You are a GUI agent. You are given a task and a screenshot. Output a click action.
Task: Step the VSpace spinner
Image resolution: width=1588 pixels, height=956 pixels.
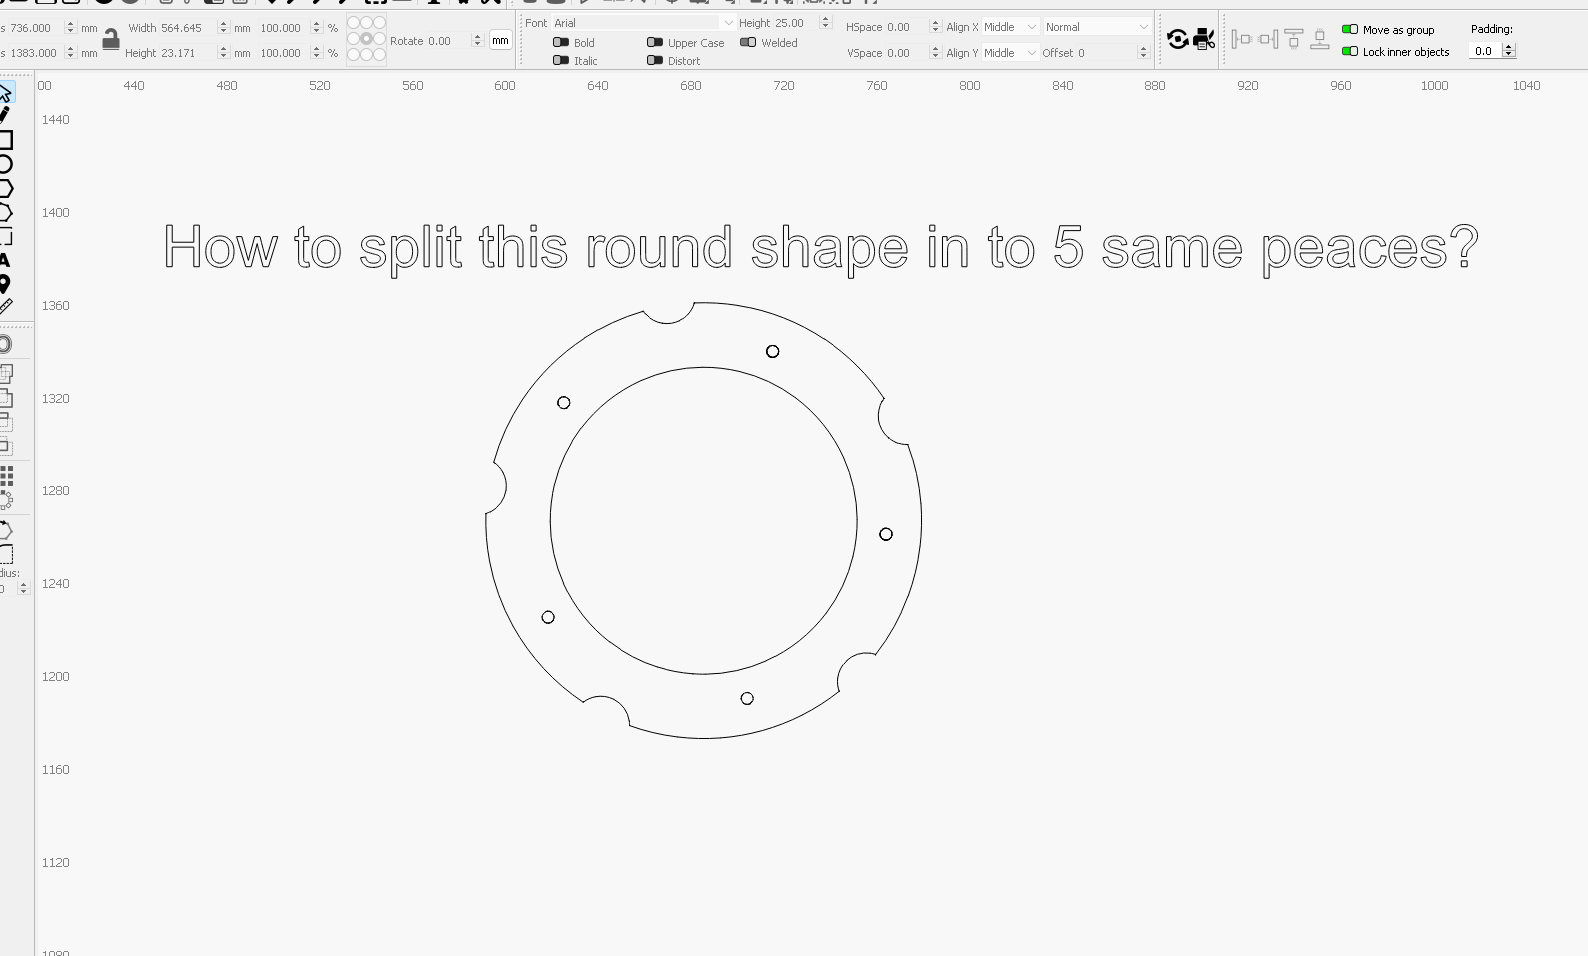point(935,53)
